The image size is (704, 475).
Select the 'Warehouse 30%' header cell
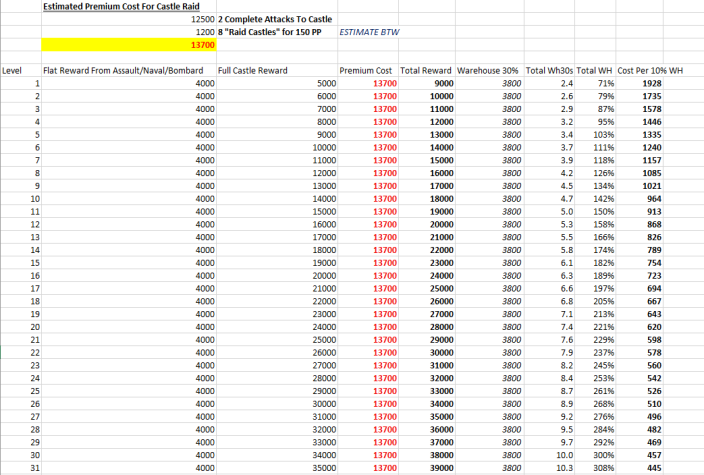[488, 70]
